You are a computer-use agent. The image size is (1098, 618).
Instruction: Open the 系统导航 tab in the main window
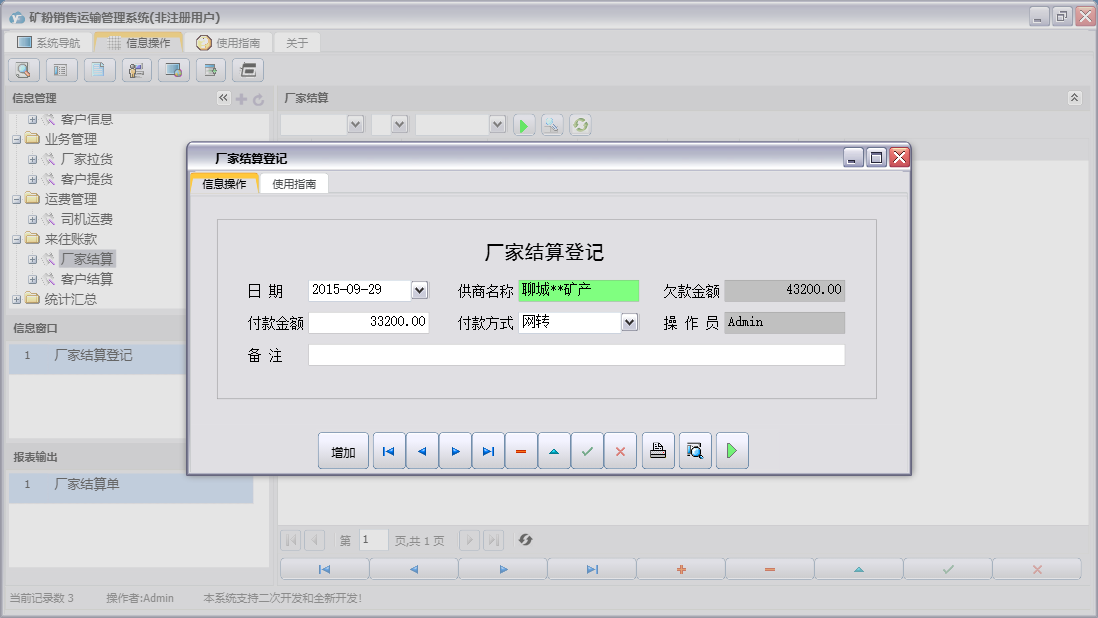coord(48,43)
